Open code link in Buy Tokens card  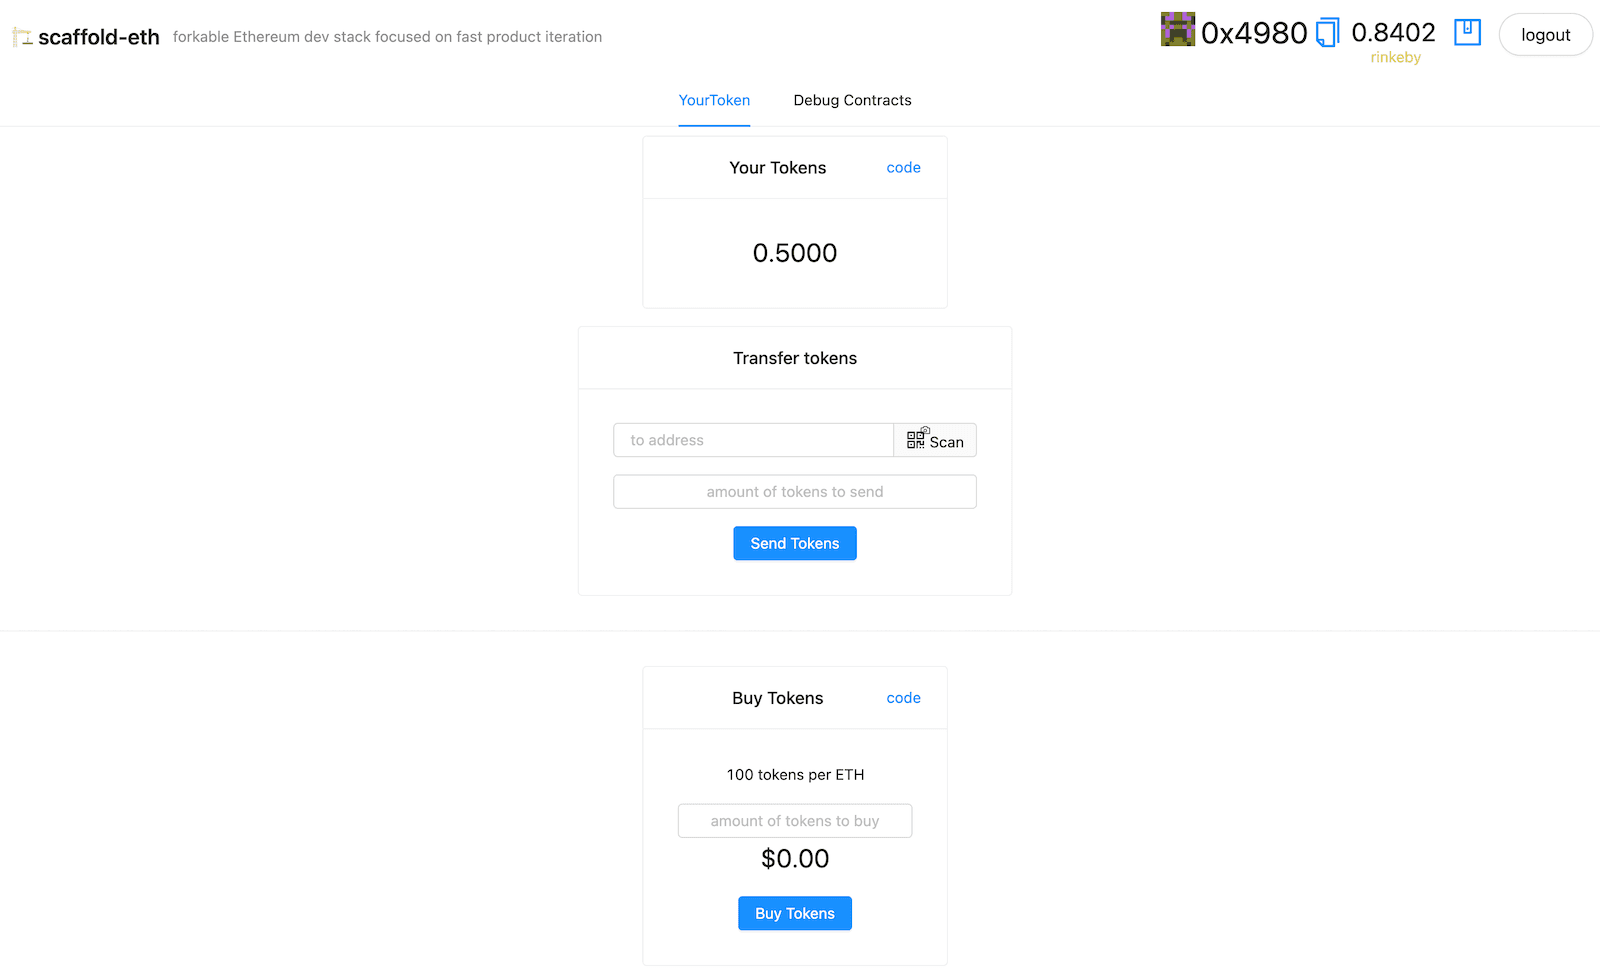pyautogui.click(x=903, y=698)
